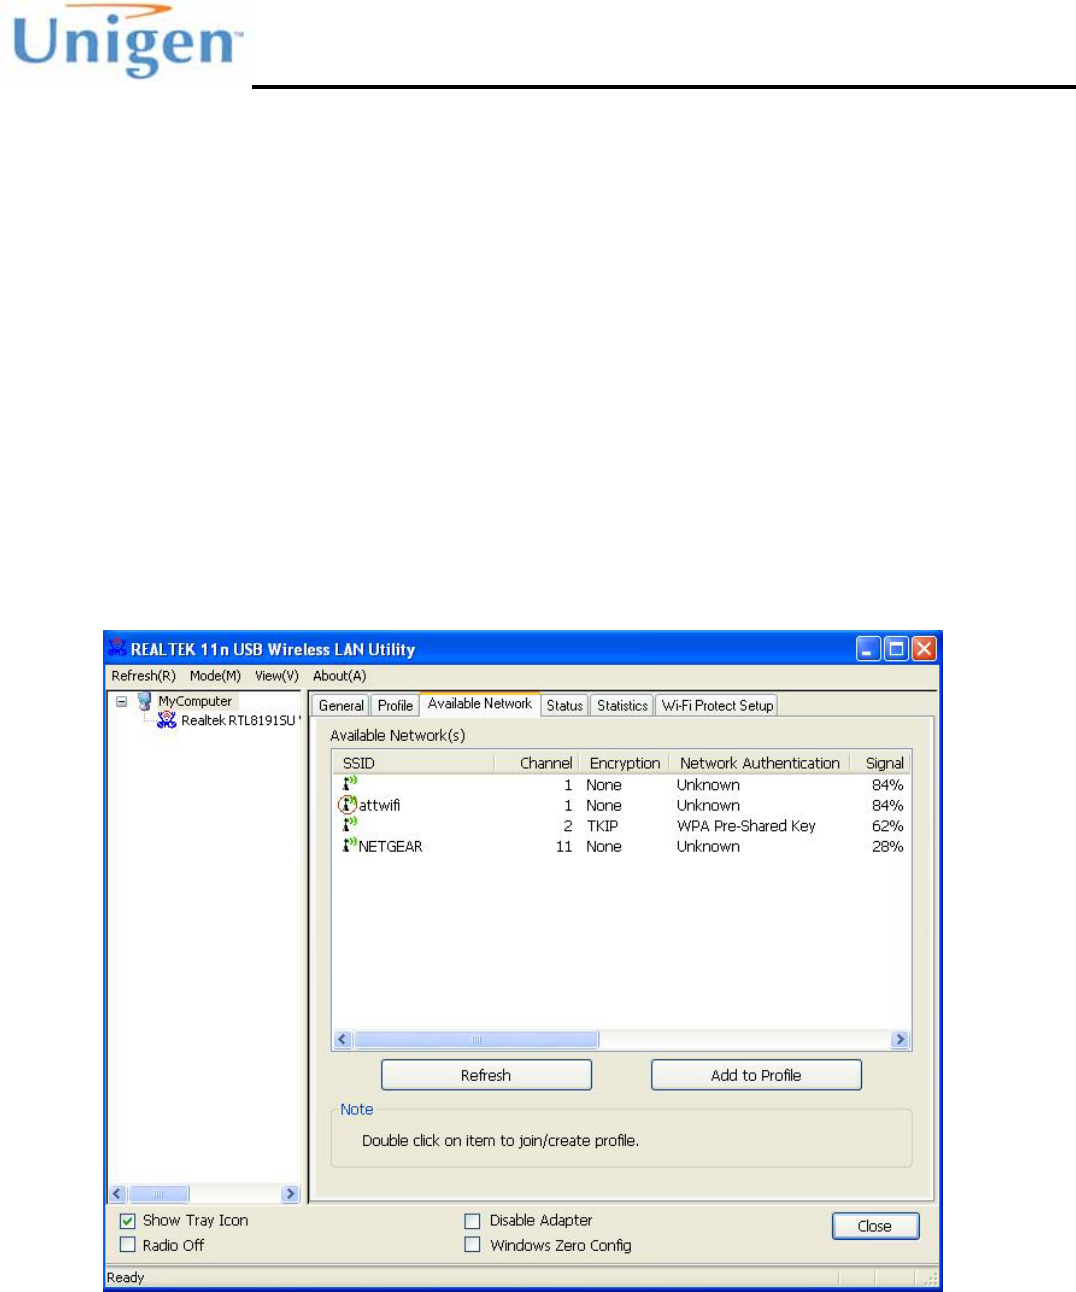Open the Mode(M) menu
The image size is (1076, 1292).
coord(215,676)
